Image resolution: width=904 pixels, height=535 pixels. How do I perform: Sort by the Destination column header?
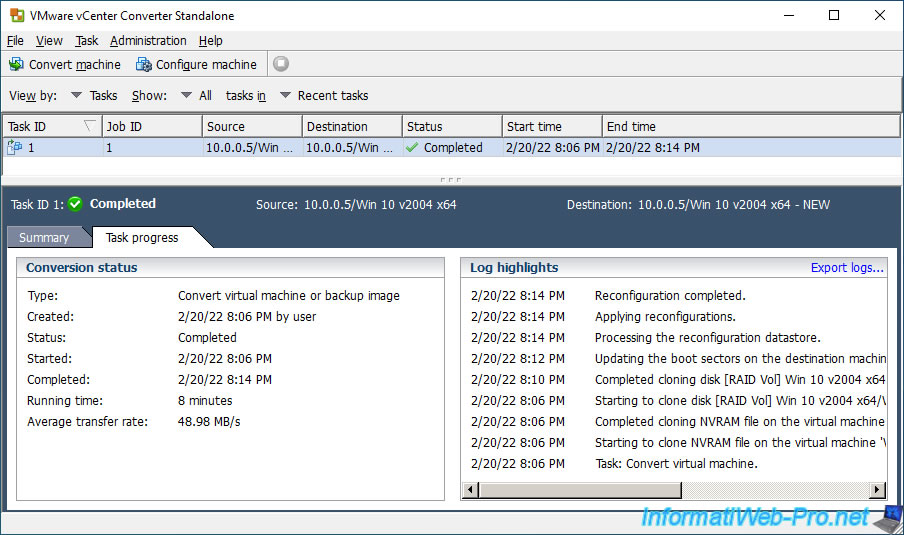point(352,126)
